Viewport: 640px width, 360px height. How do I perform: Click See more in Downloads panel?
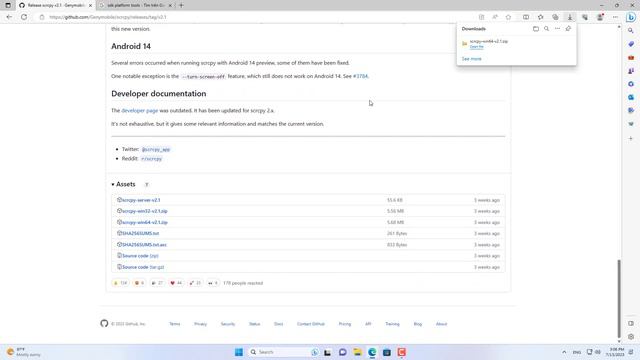[471, 59]
